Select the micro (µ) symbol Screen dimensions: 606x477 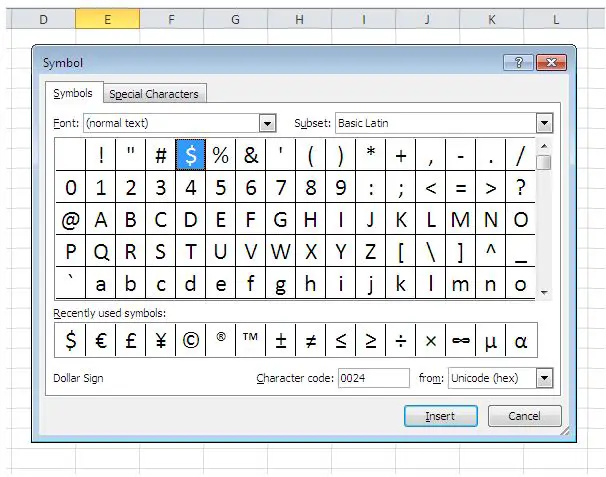(491, 340)
